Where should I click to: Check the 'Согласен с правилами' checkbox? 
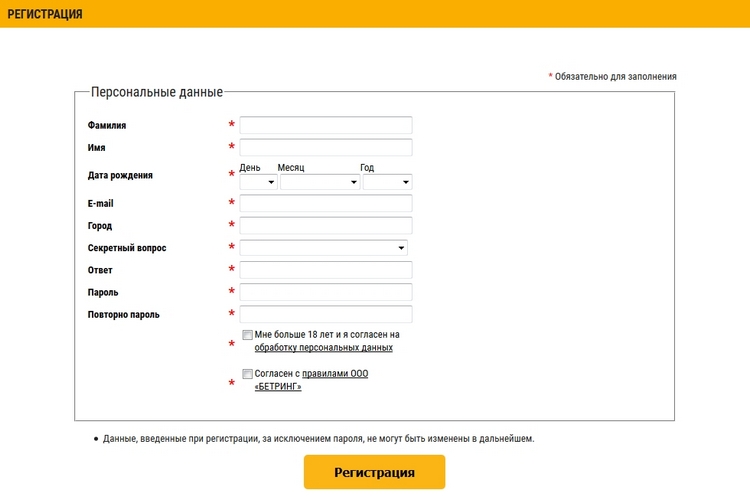pyautogui.click(x=247, y=374)
